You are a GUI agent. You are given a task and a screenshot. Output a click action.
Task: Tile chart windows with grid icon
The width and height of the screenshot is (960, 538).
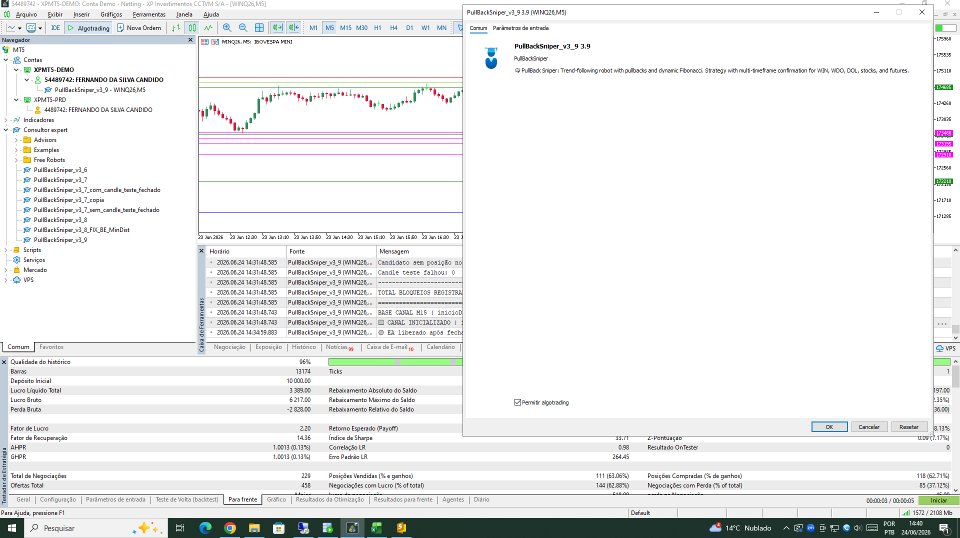tap(260, 28)
